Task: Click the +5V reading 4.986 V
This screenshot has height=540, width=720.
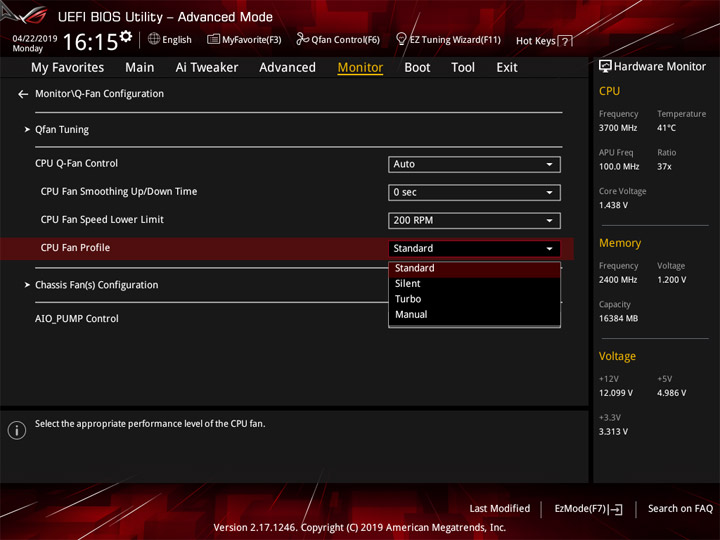Action: tap(672, 393)
